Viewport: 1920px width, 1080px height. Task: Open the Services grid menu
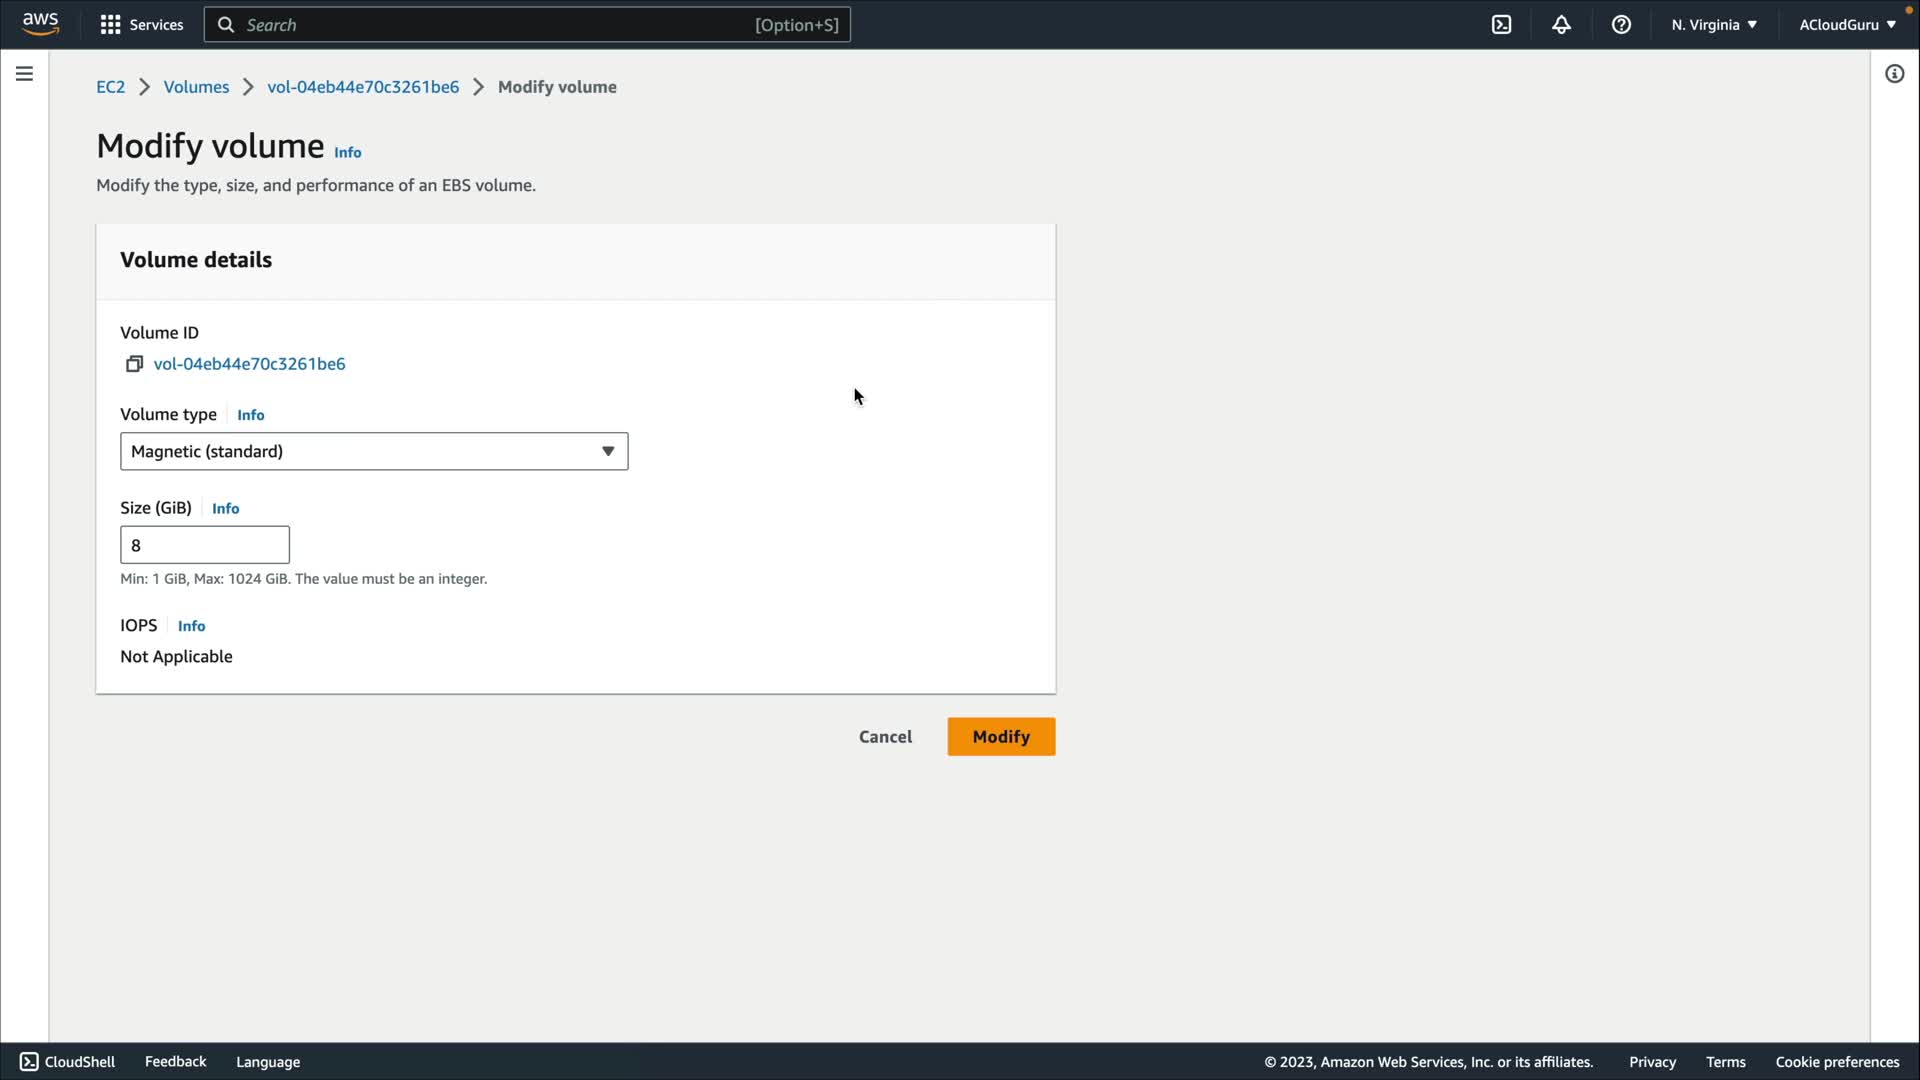tap(141, 25)
